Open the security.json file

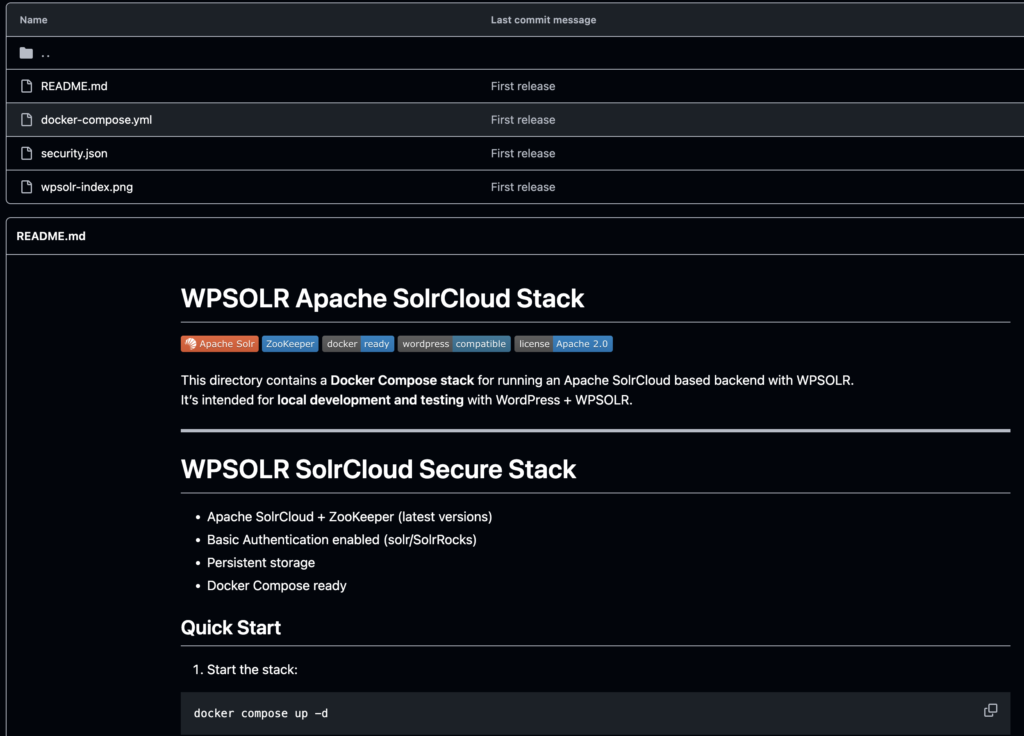[x=74, y=153]
